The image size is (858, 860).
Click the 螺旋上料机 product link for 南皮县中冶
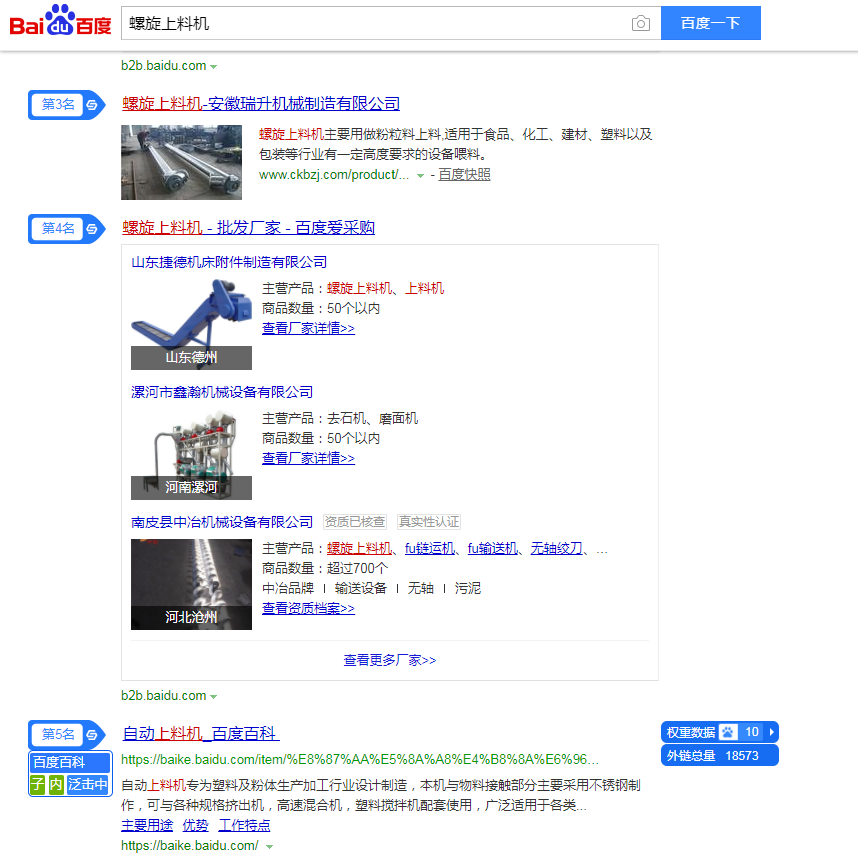[x=359, y=548]
